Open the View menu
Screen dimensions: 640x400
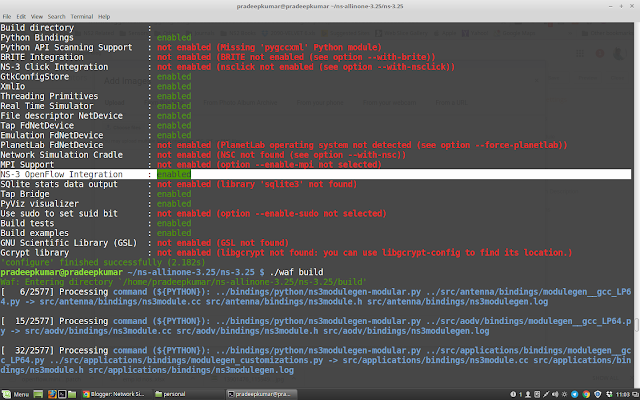(x=37, y=17)
